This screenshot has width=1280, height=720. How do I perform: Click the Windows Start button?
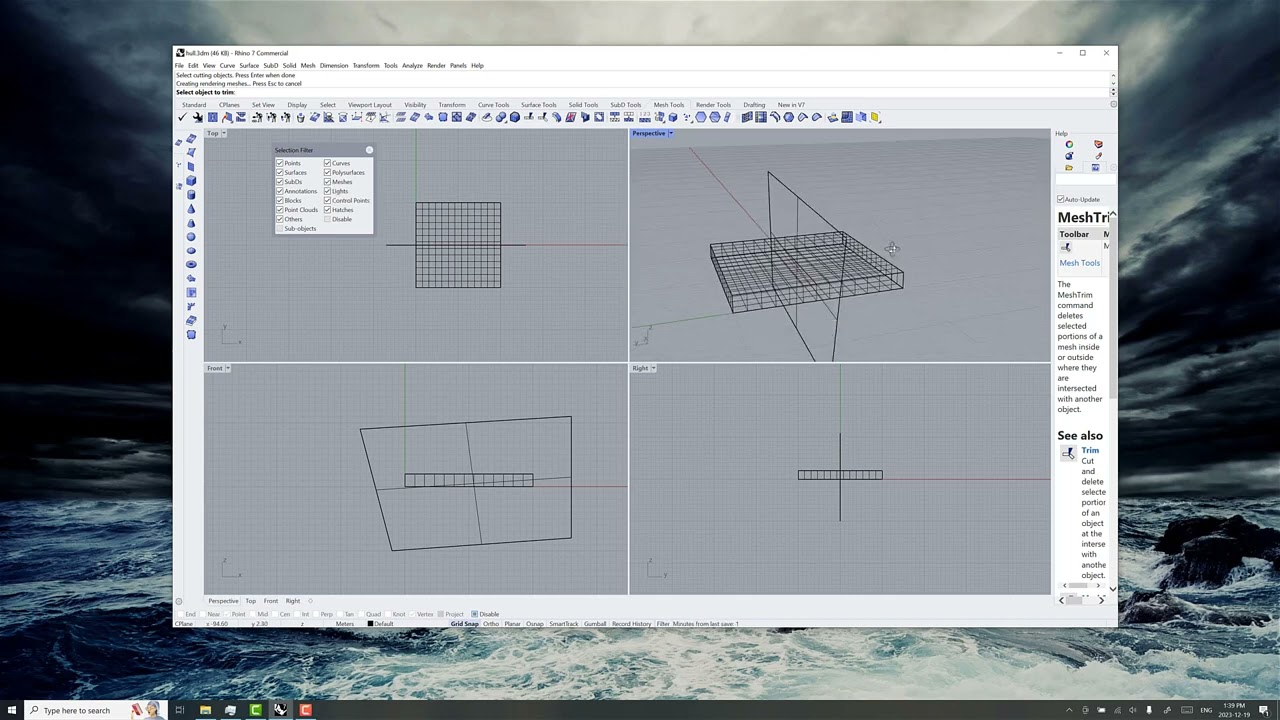[12, 710]
